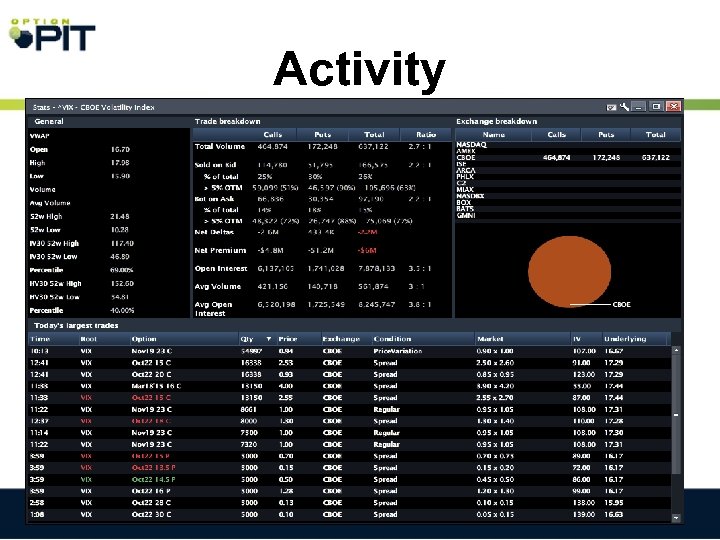Click the IV column header
The image size is (720, 540).
pos(586,339)
